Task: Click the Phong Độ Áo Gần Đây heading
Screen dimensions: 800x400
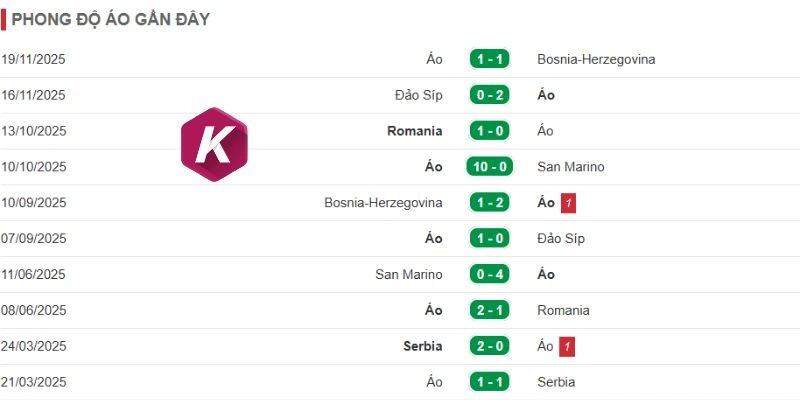Action: [x=111, y=19]
